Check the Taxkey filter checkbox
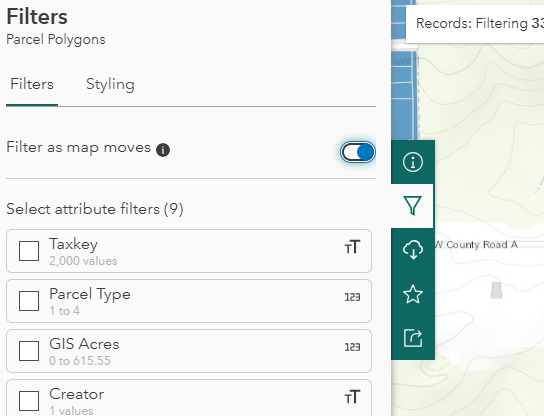This screenshot has width=544, height=416. click(29, 251)
